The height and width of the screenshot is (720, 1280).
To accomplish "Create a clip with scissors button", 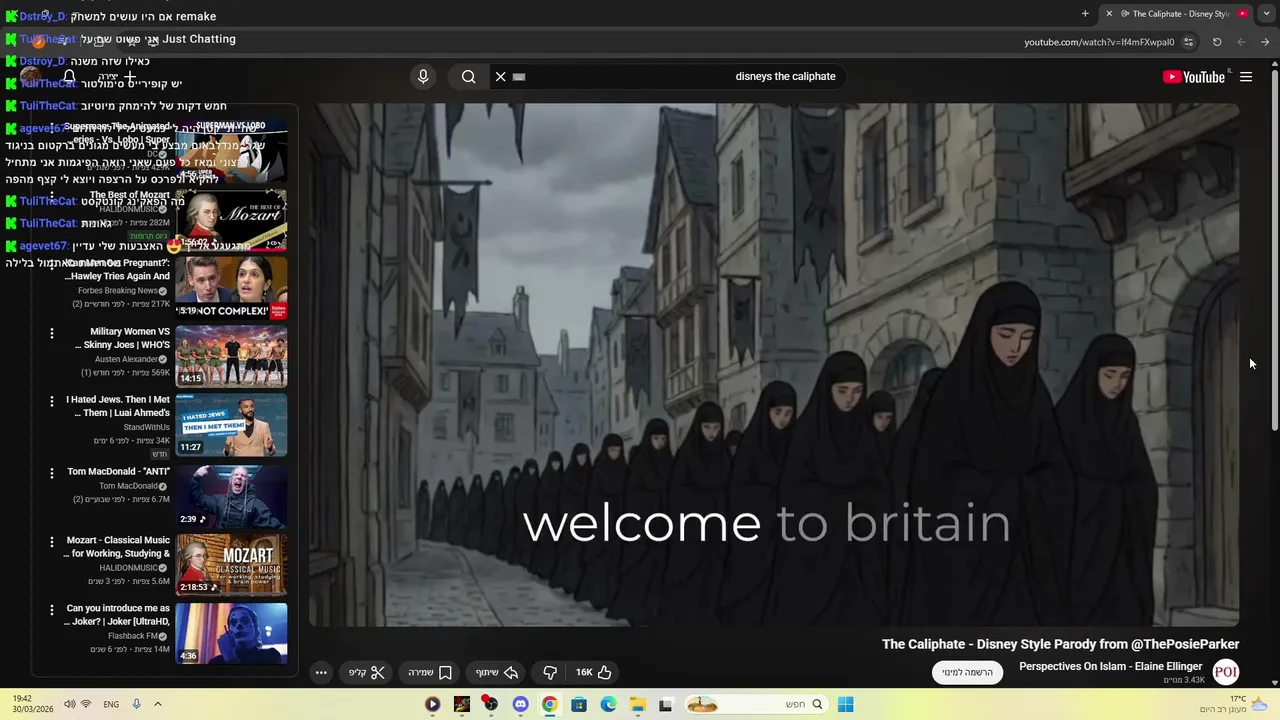I will 366,673.
